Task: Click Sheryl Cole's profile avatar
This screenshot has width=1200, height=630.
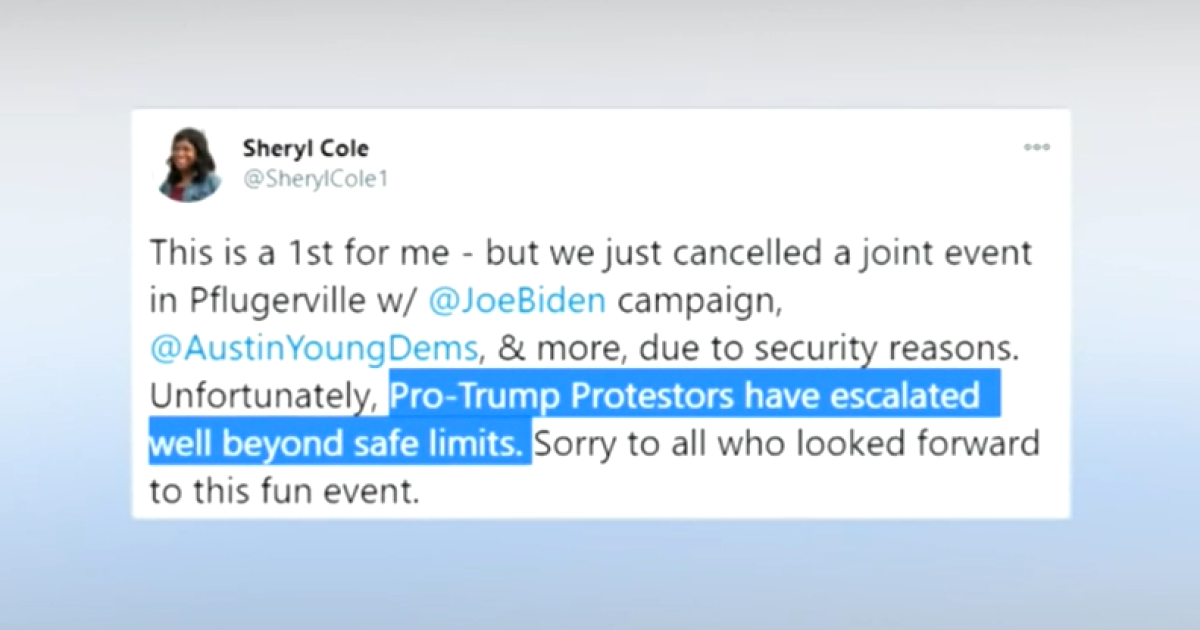Action: [190, 164]
